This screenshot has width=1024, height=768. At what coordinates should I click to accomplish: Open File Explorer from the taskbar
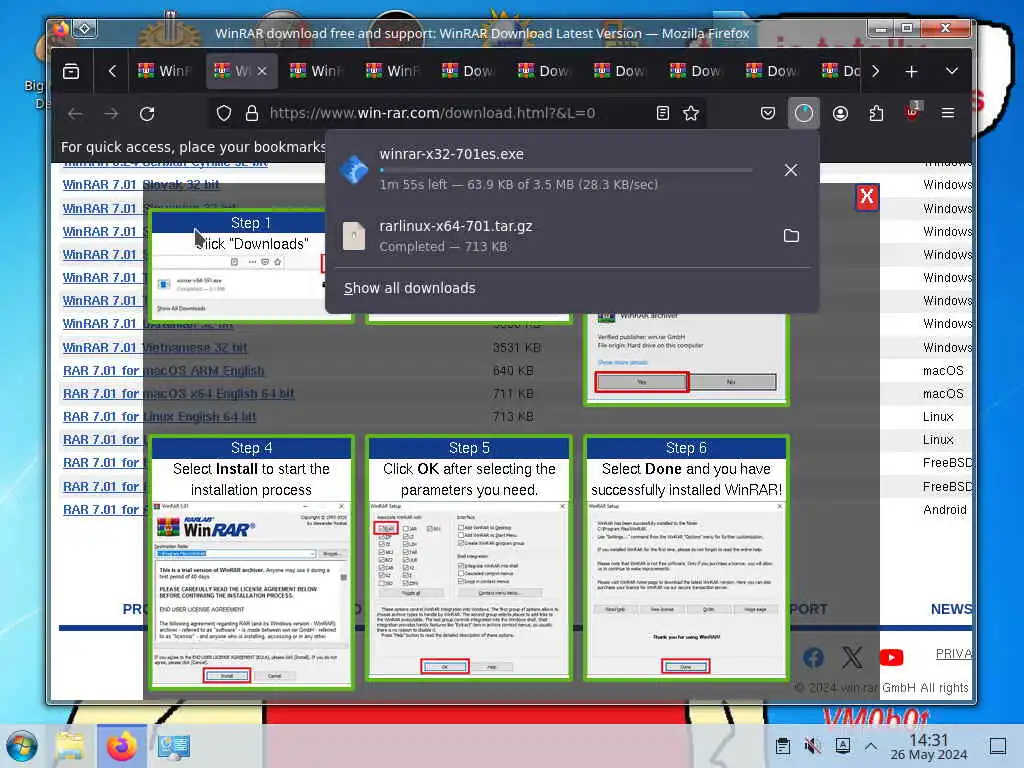pos(70,746)
